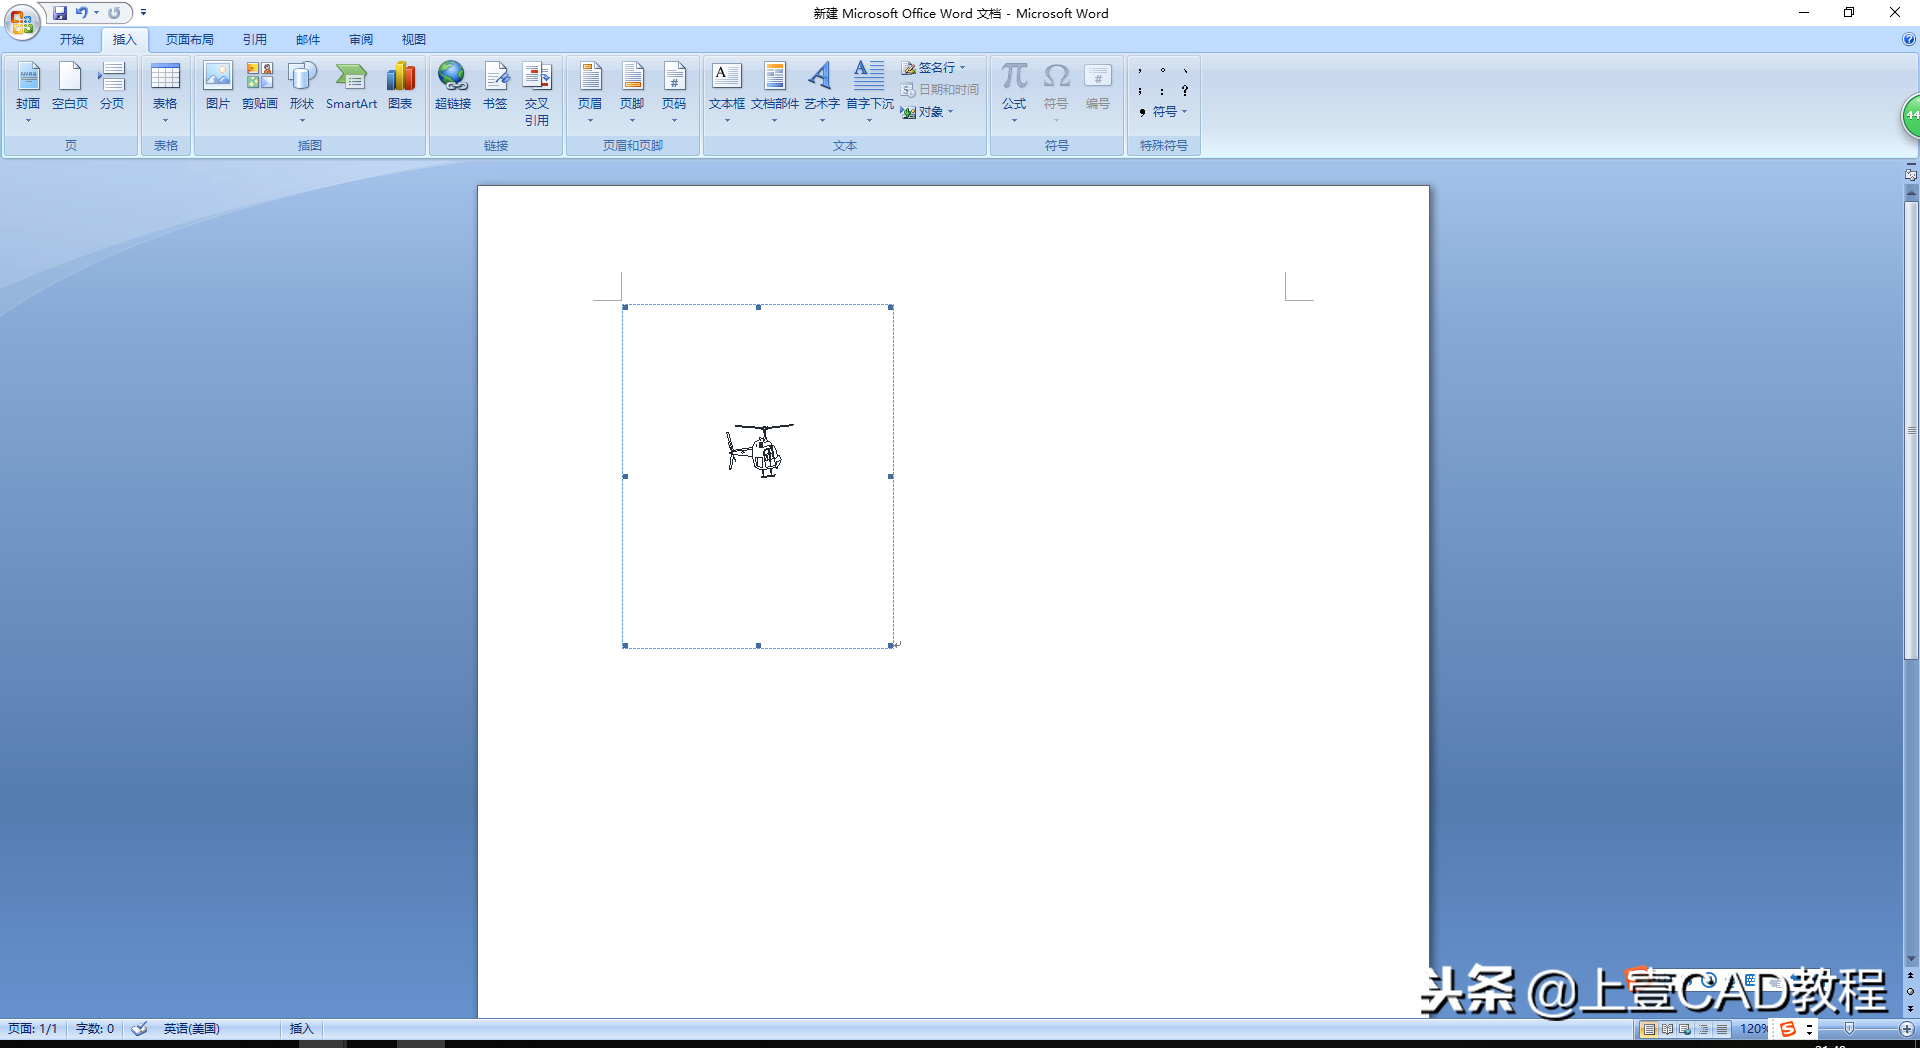Screen dimensions: 1920x1048
Task: Insert a 交叉引用 cross-reference
Action: (x=537, y=94)
